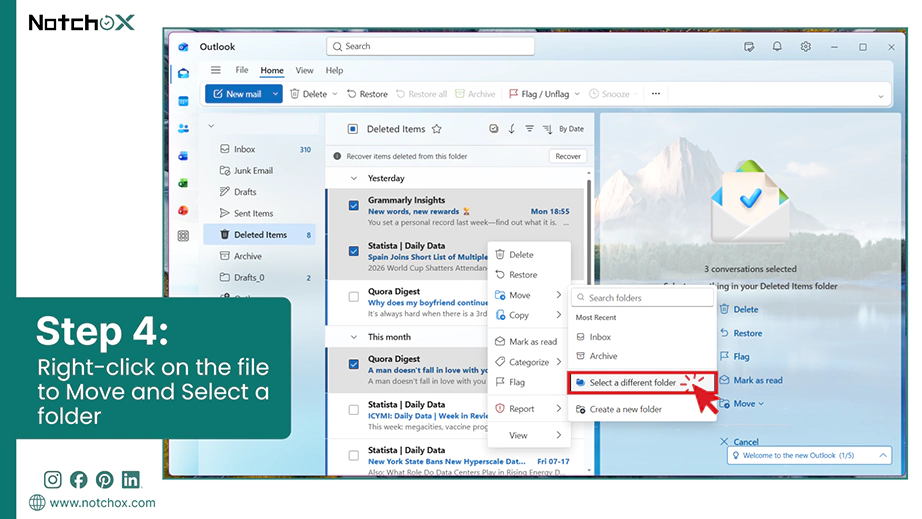The height and width of the screenshot is (519, 922).
Task: Click the Archive toolbar button
Action: tap(475, 94)
